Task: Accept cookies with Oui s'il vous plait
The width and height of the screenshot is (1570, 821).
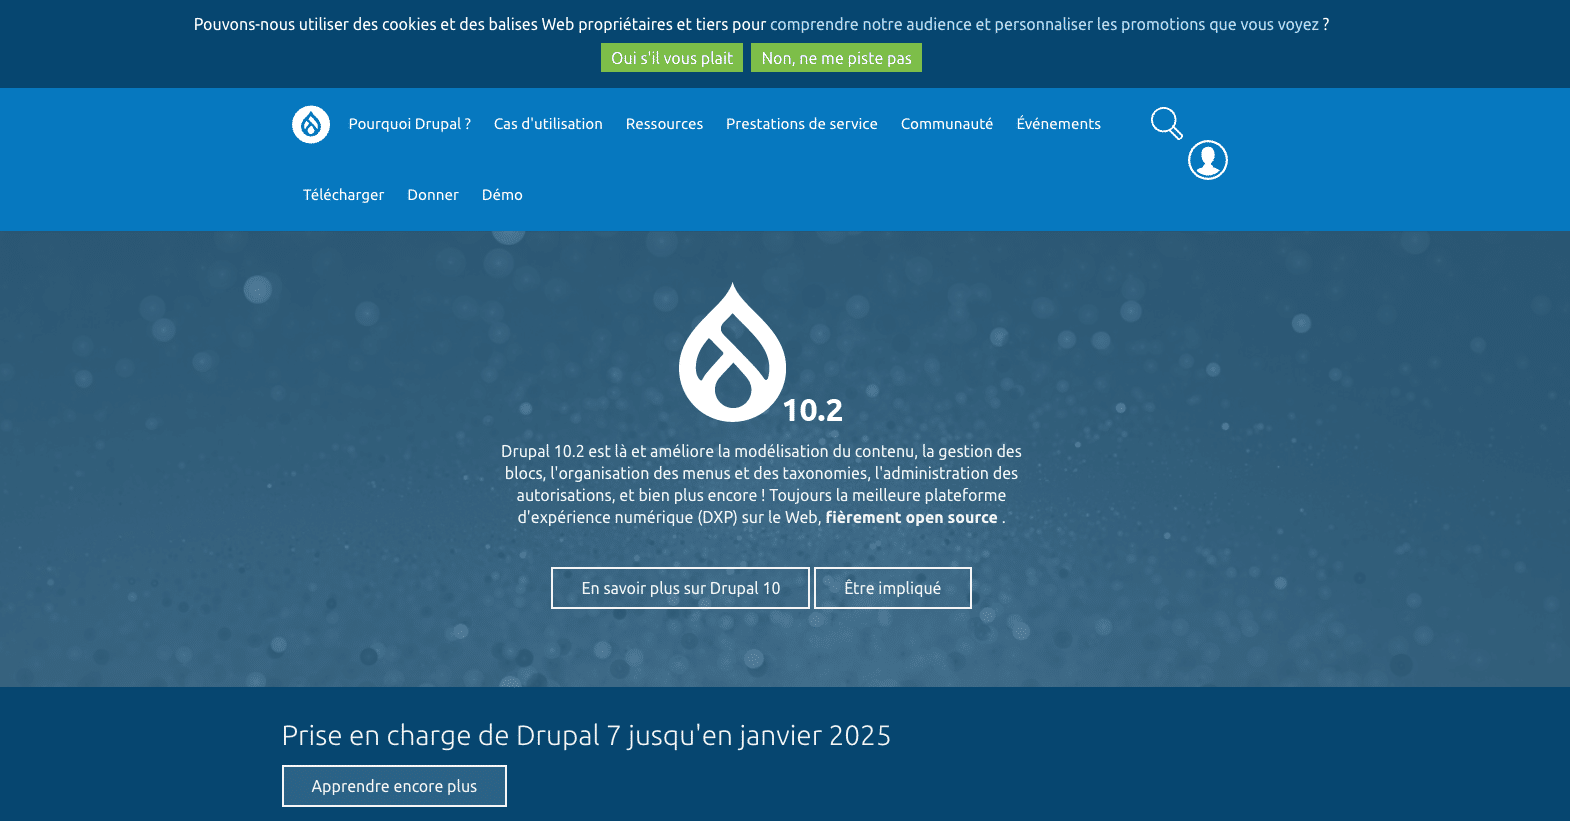Action: 672,58
